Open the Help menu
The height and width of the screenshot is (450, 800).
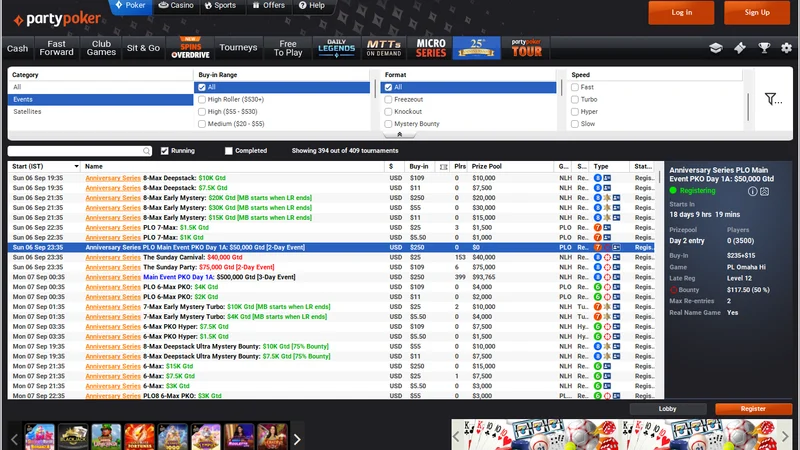pos(312,6)
